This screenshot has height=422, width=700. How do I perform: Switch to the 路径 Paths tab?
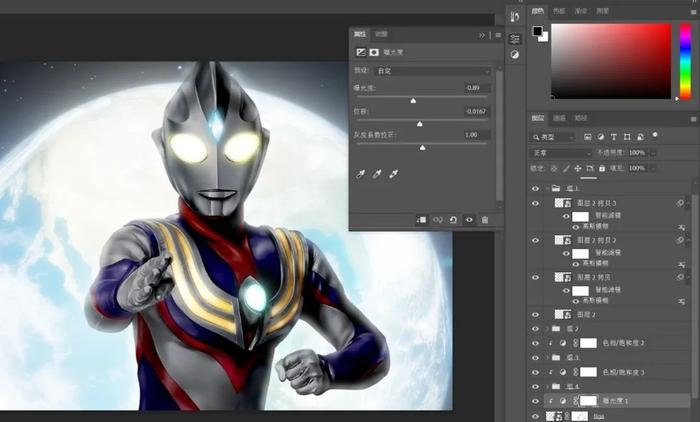click(x=581, y=118)
